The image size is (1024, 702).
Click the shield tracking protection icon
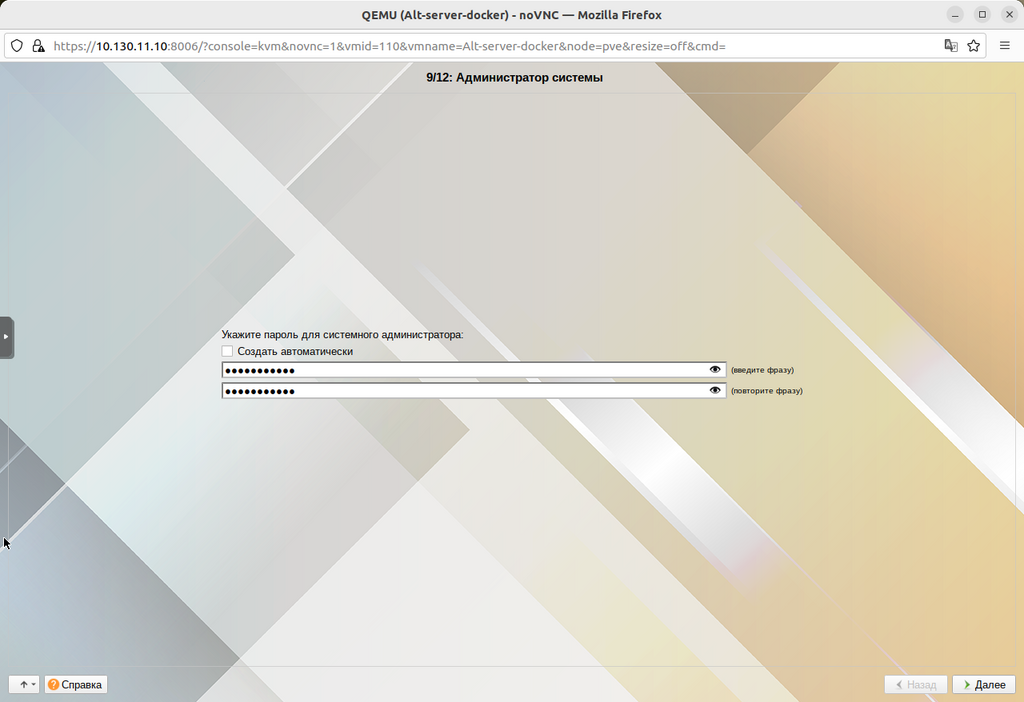16,46
